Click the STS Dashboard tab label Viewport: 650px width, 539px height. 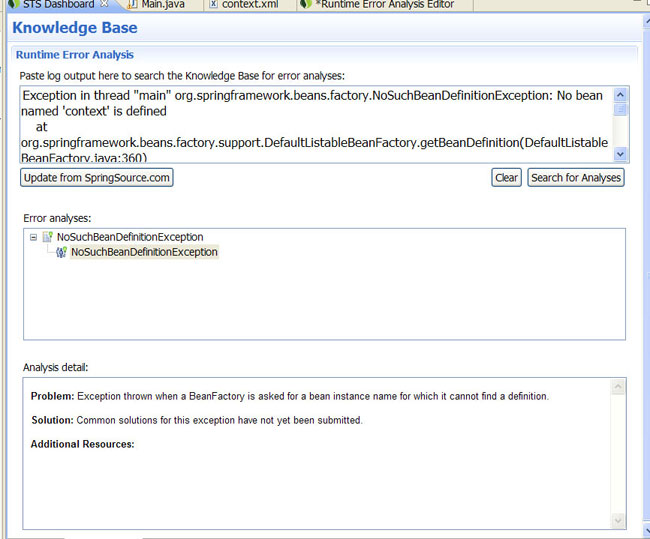[58, 5]
